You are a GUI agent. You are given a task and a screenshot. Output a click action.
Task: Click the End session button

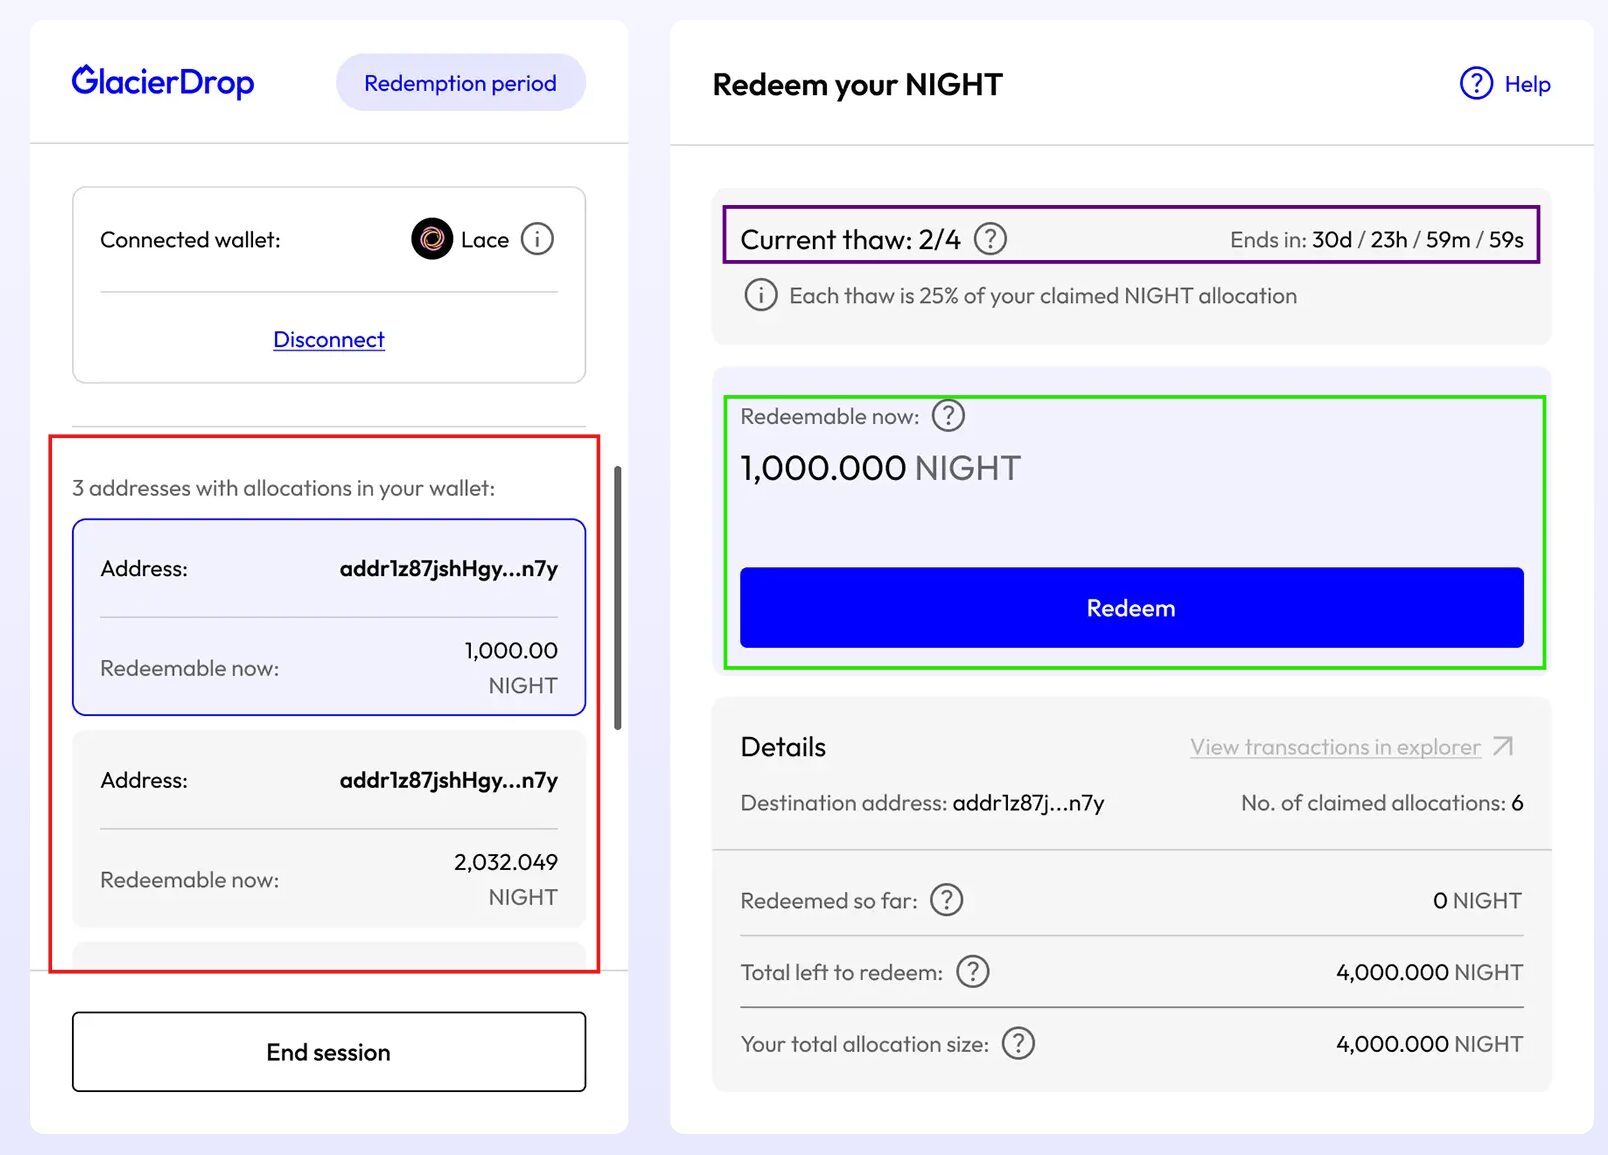click(x=329, y=1052)
